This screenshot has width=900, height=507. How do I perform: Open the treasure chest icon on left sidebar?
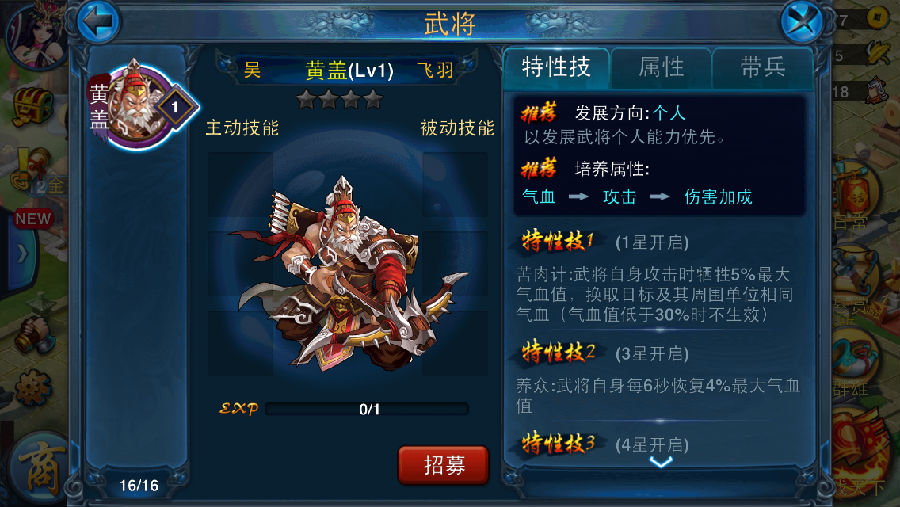(33, 107)
